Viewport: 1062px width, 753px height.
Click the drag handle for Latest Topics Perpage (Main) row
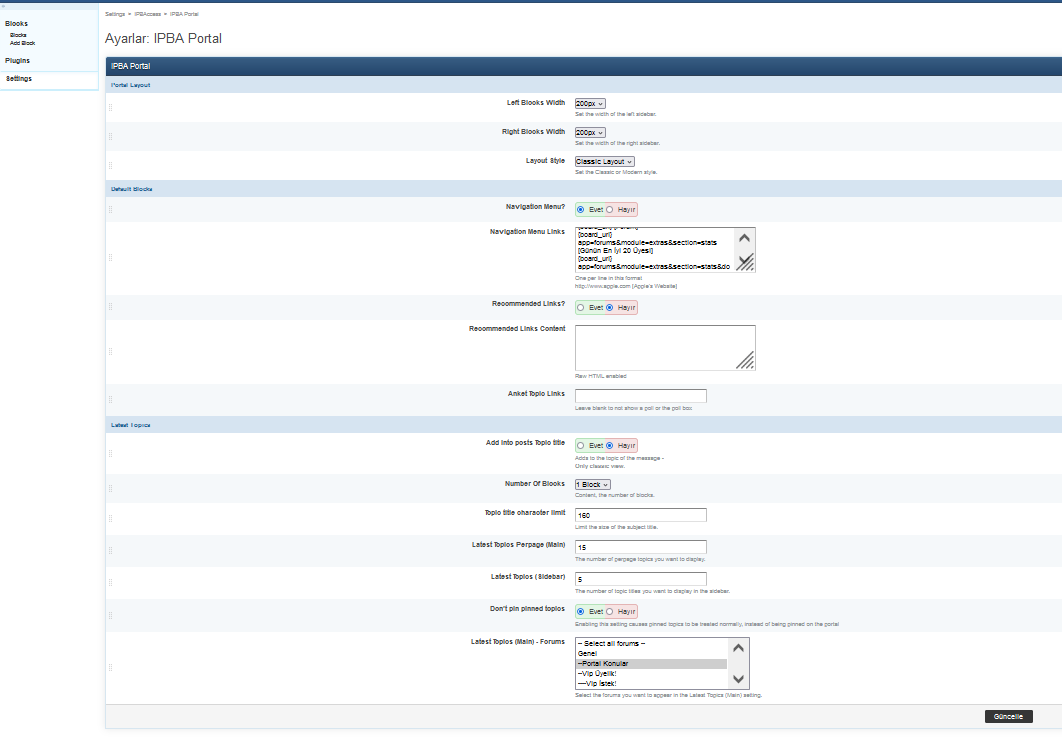[110, 551]
